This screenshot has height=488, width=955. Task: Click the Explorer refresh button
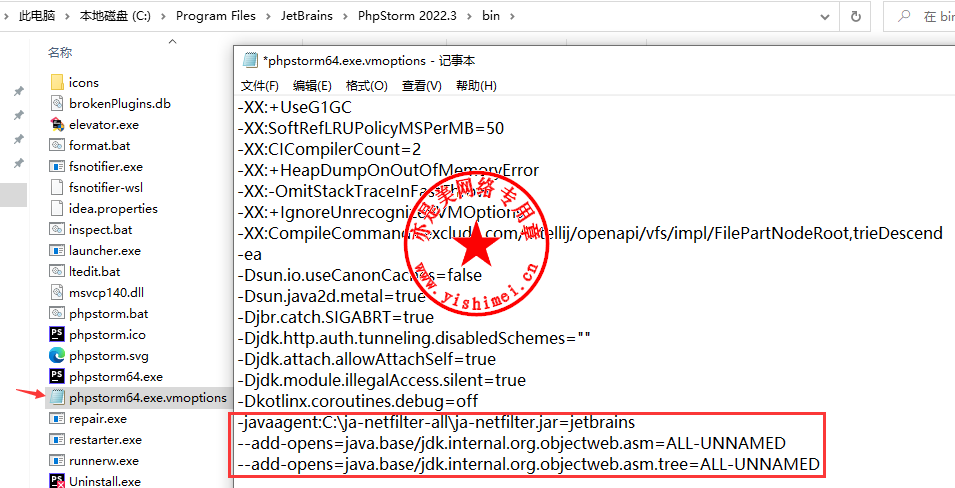855,16
